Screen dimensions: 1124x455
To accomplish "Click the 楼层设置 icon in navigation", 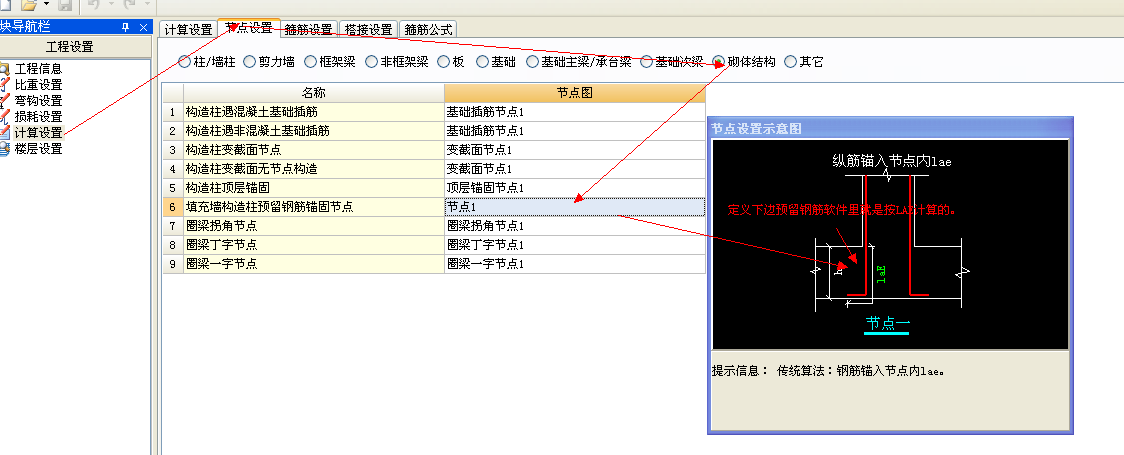I will coord(4,148).
